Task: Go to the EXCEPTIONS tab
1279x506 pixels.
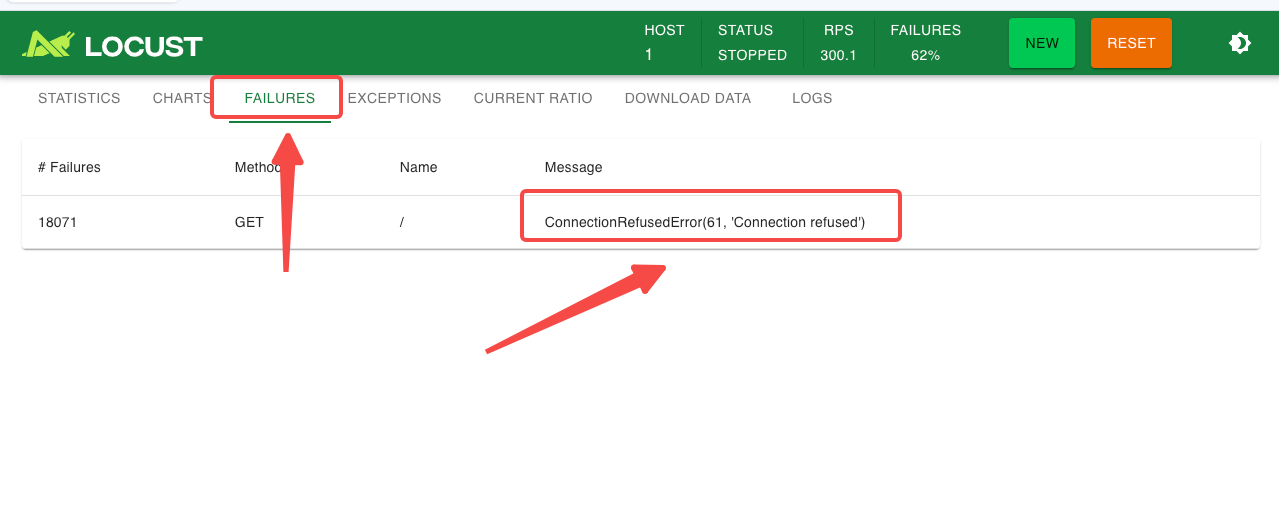Action: coord(394,98)
